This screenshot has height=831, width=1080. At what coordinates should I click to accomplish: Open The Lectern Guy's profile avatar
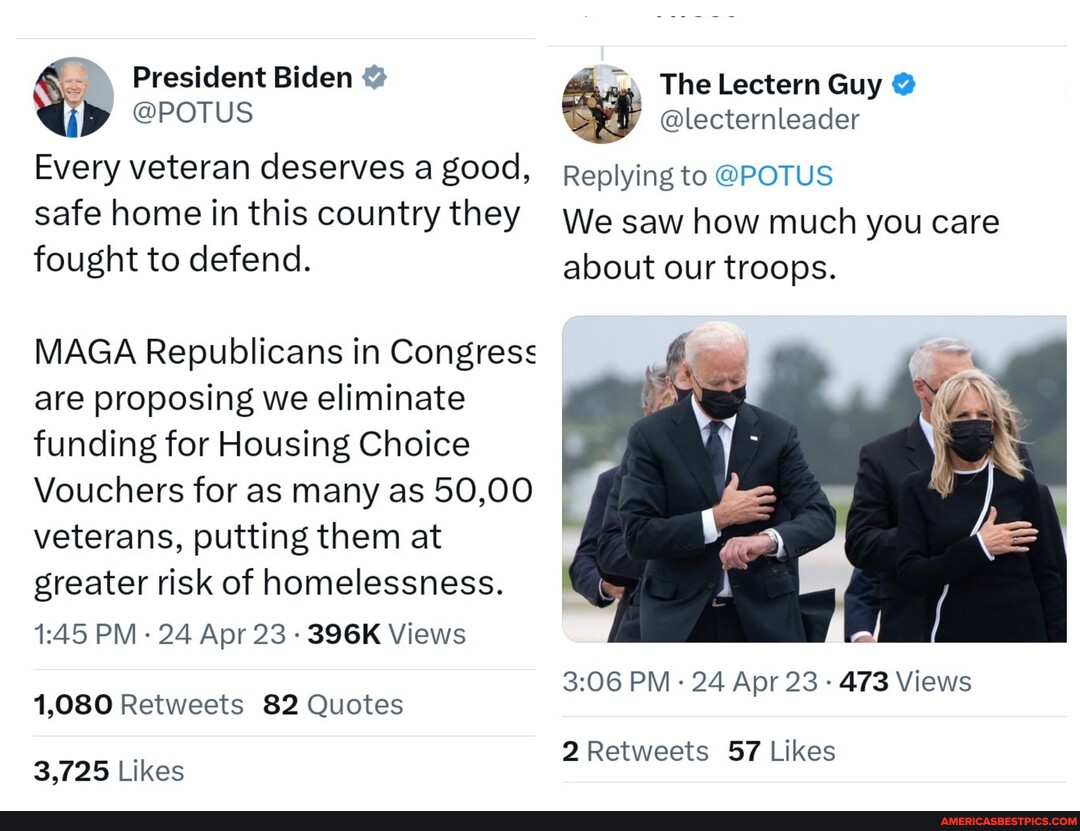(x=600, y=104)
